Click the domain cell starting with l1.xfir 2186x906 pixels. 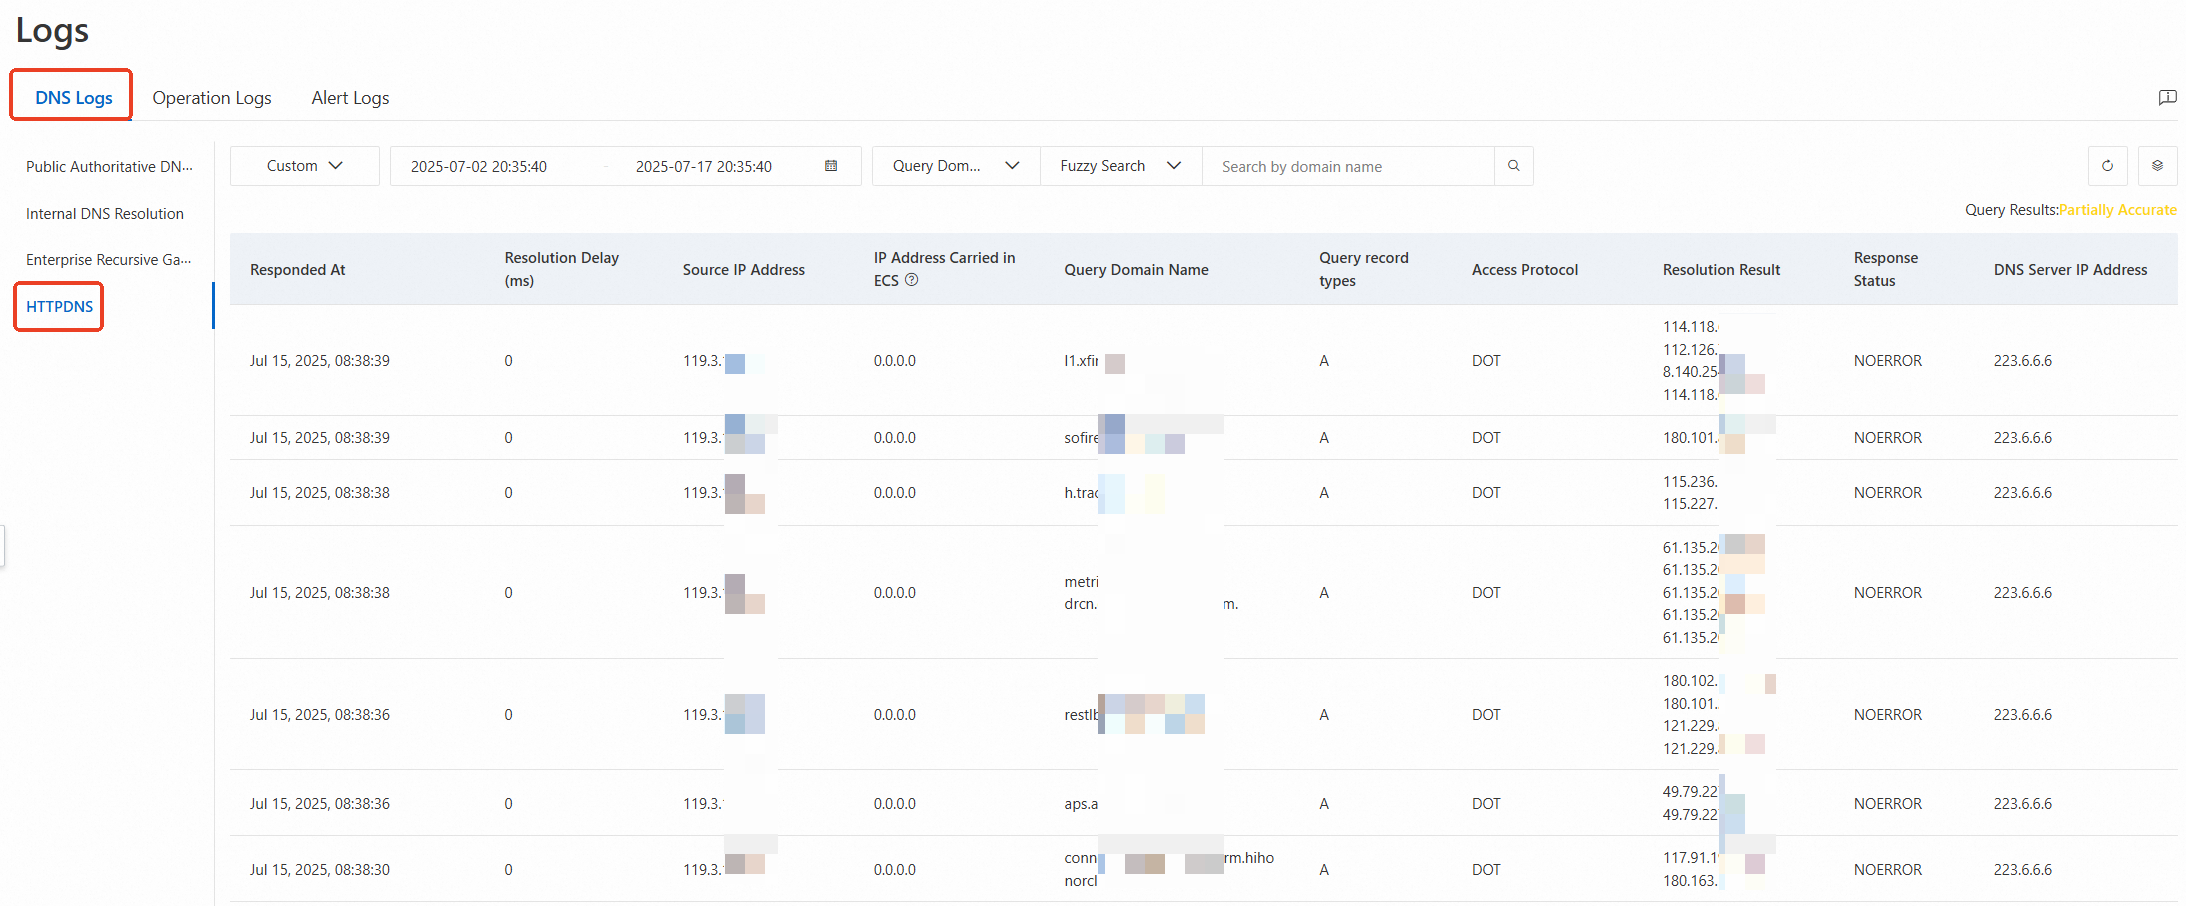[1095, 361]
